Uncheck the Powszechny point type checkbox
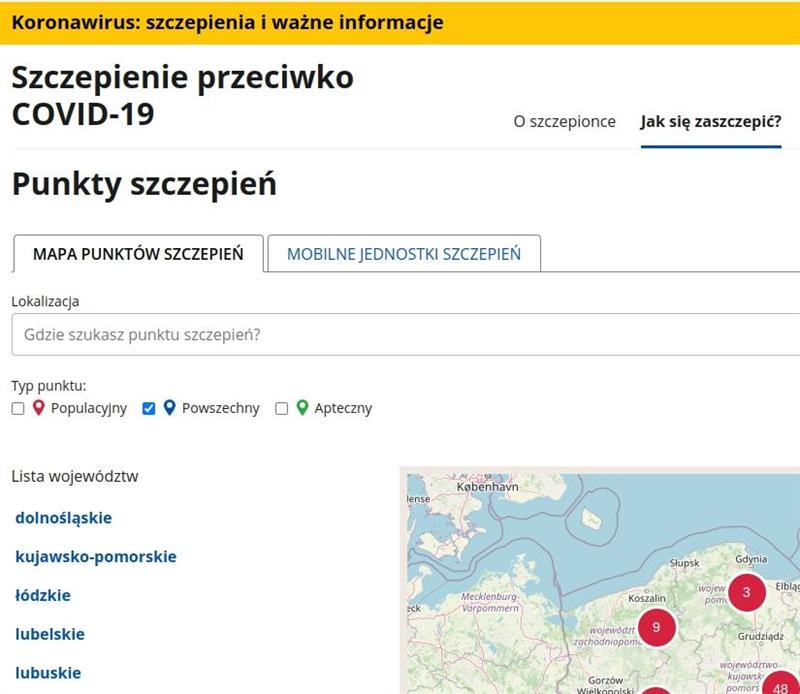Image resolution: width=800 pixels, height=694 pixels. 149,409
